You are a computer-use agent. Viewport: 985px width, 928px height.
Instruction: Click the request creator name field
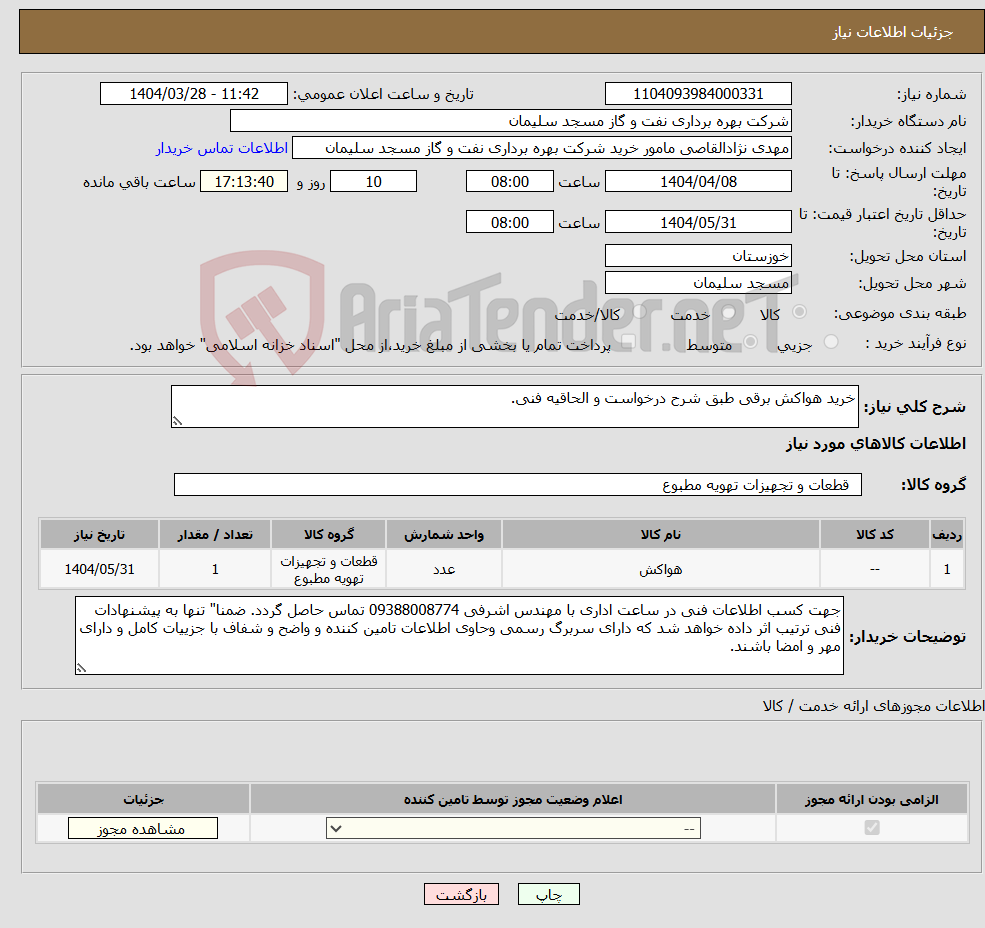pyautogui.click(x=541, y=148)
